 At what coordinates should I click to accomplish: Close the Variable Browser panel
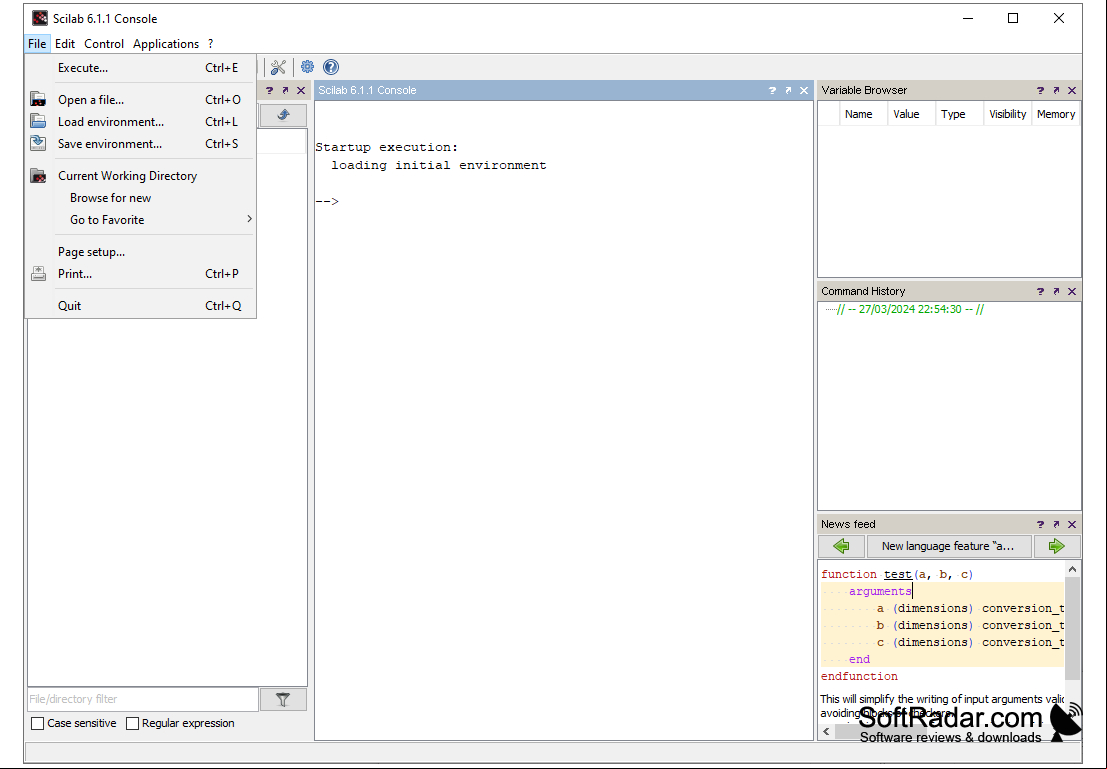[x=1072, y=90]
